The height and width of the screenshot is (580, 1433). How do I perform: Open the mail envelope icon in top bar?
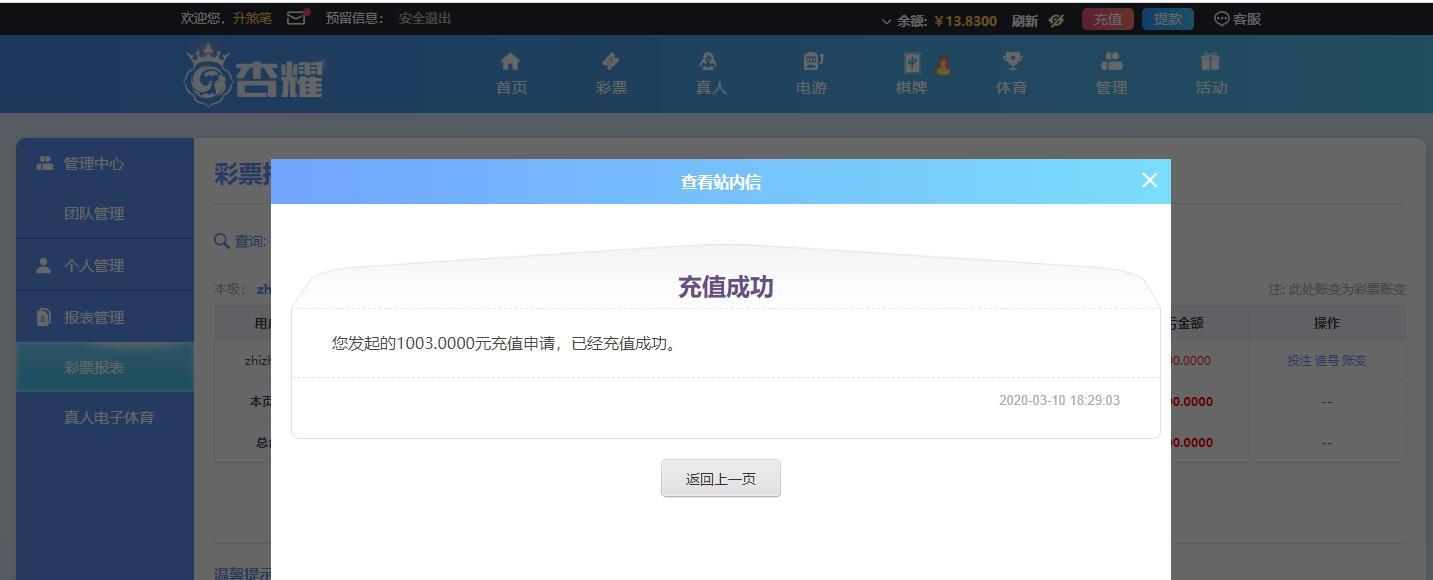[296, 18]
